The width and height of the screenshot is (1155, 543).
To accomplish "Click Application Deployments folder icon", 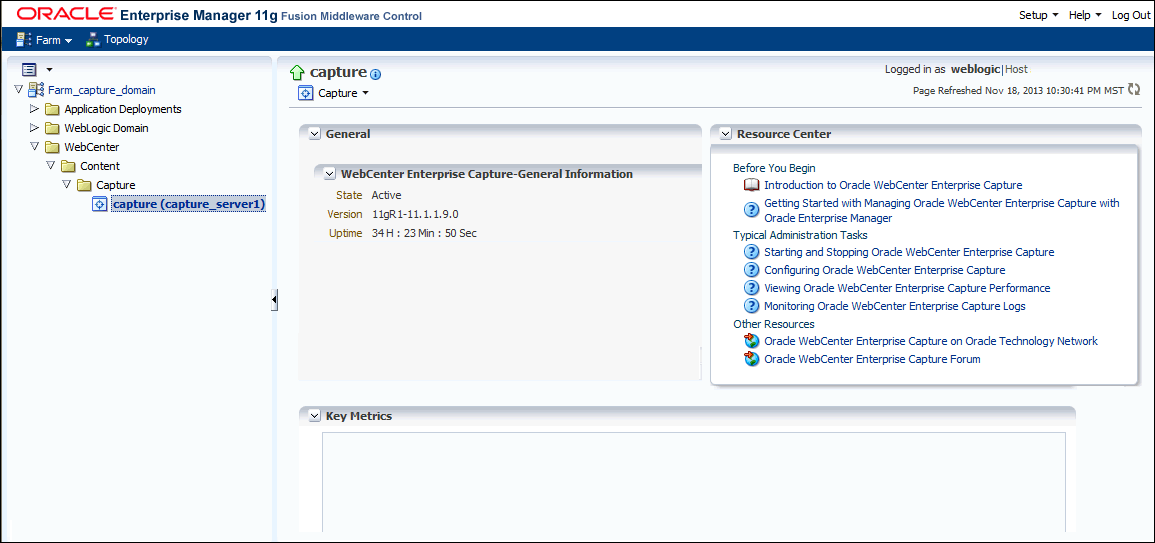I will [x=52, y=109].
